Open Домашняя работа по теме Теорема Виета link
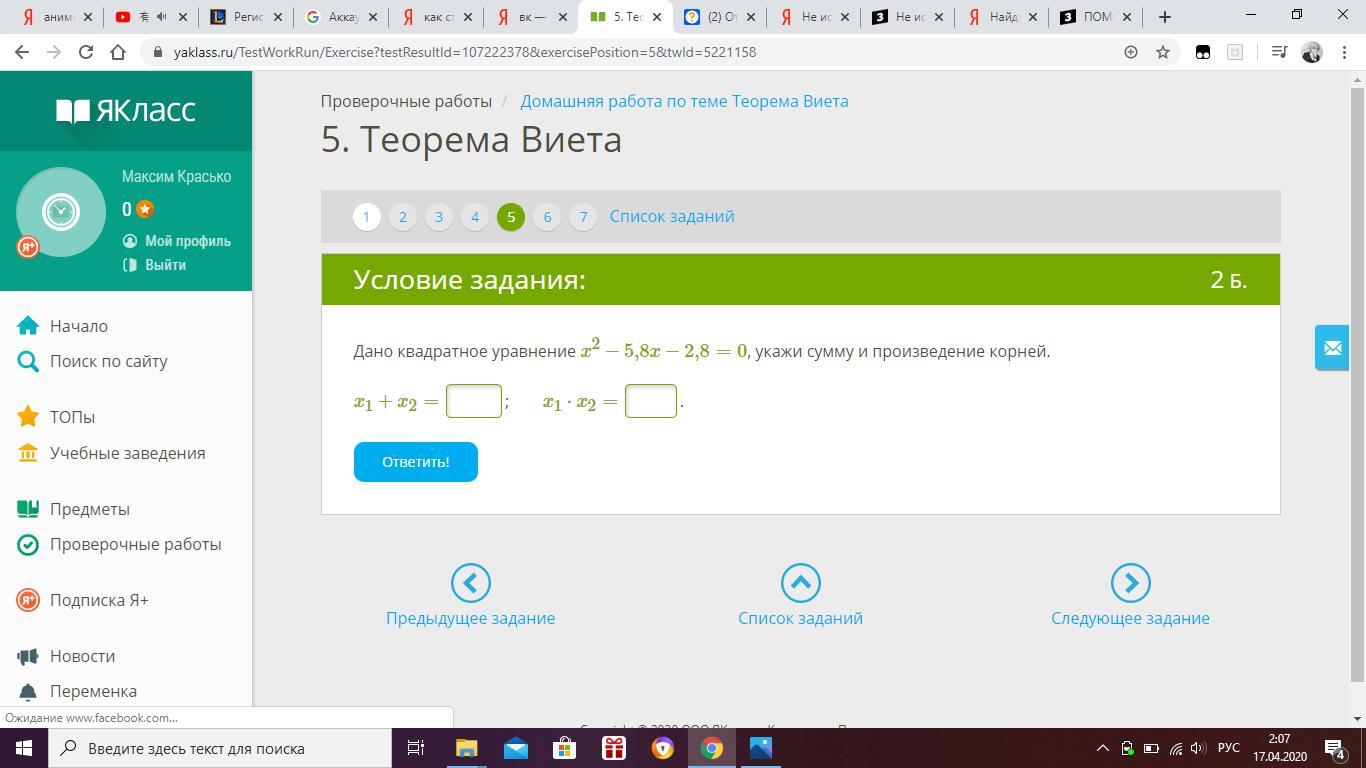The width and height of the screenshot is (1366, 768). (684, 101)
